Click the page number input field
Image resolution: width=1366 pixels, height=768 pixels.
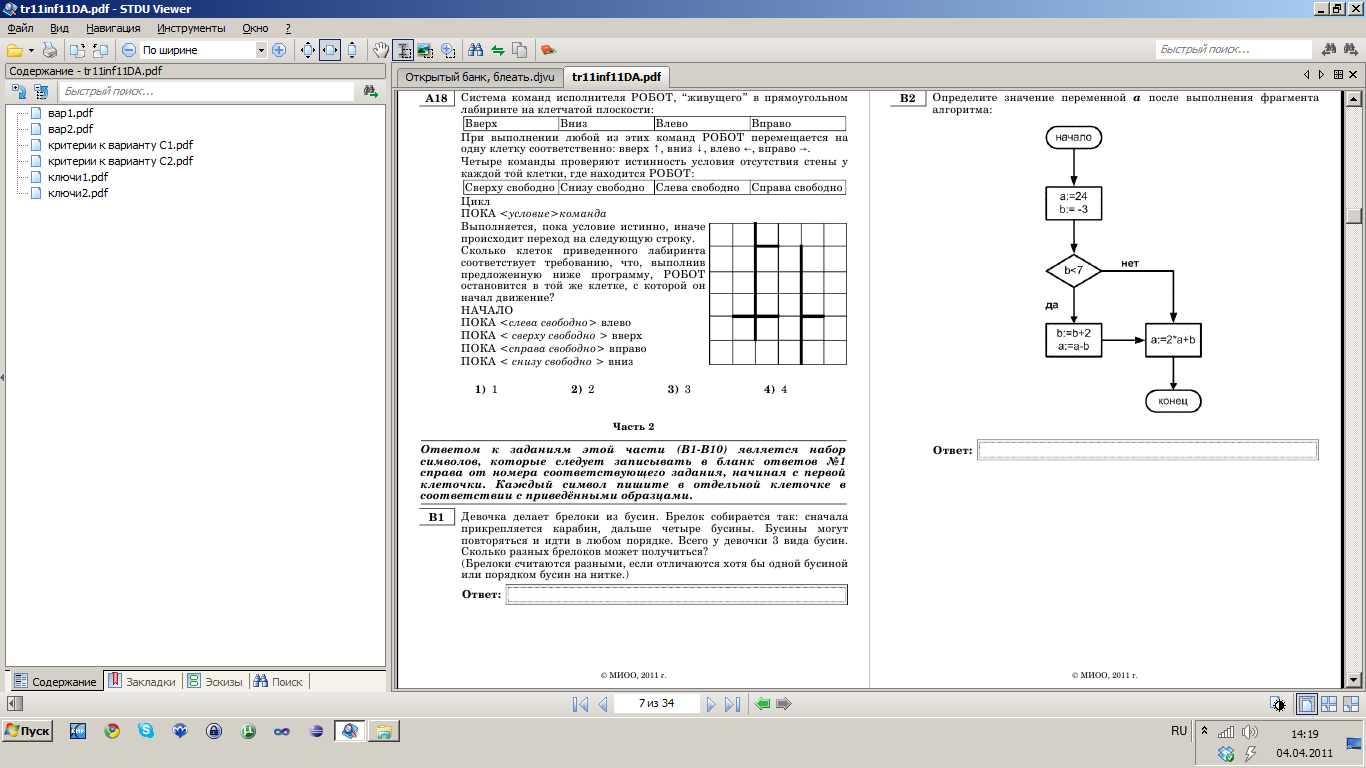(657, 704)
